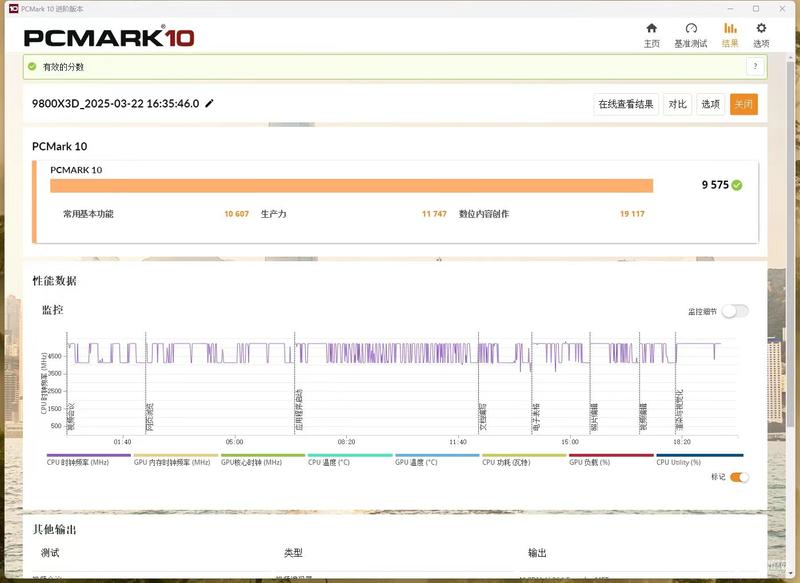Click the 有效的分数 banner text
The height and width of the screenshot is (583, 800).
(63, 67)
